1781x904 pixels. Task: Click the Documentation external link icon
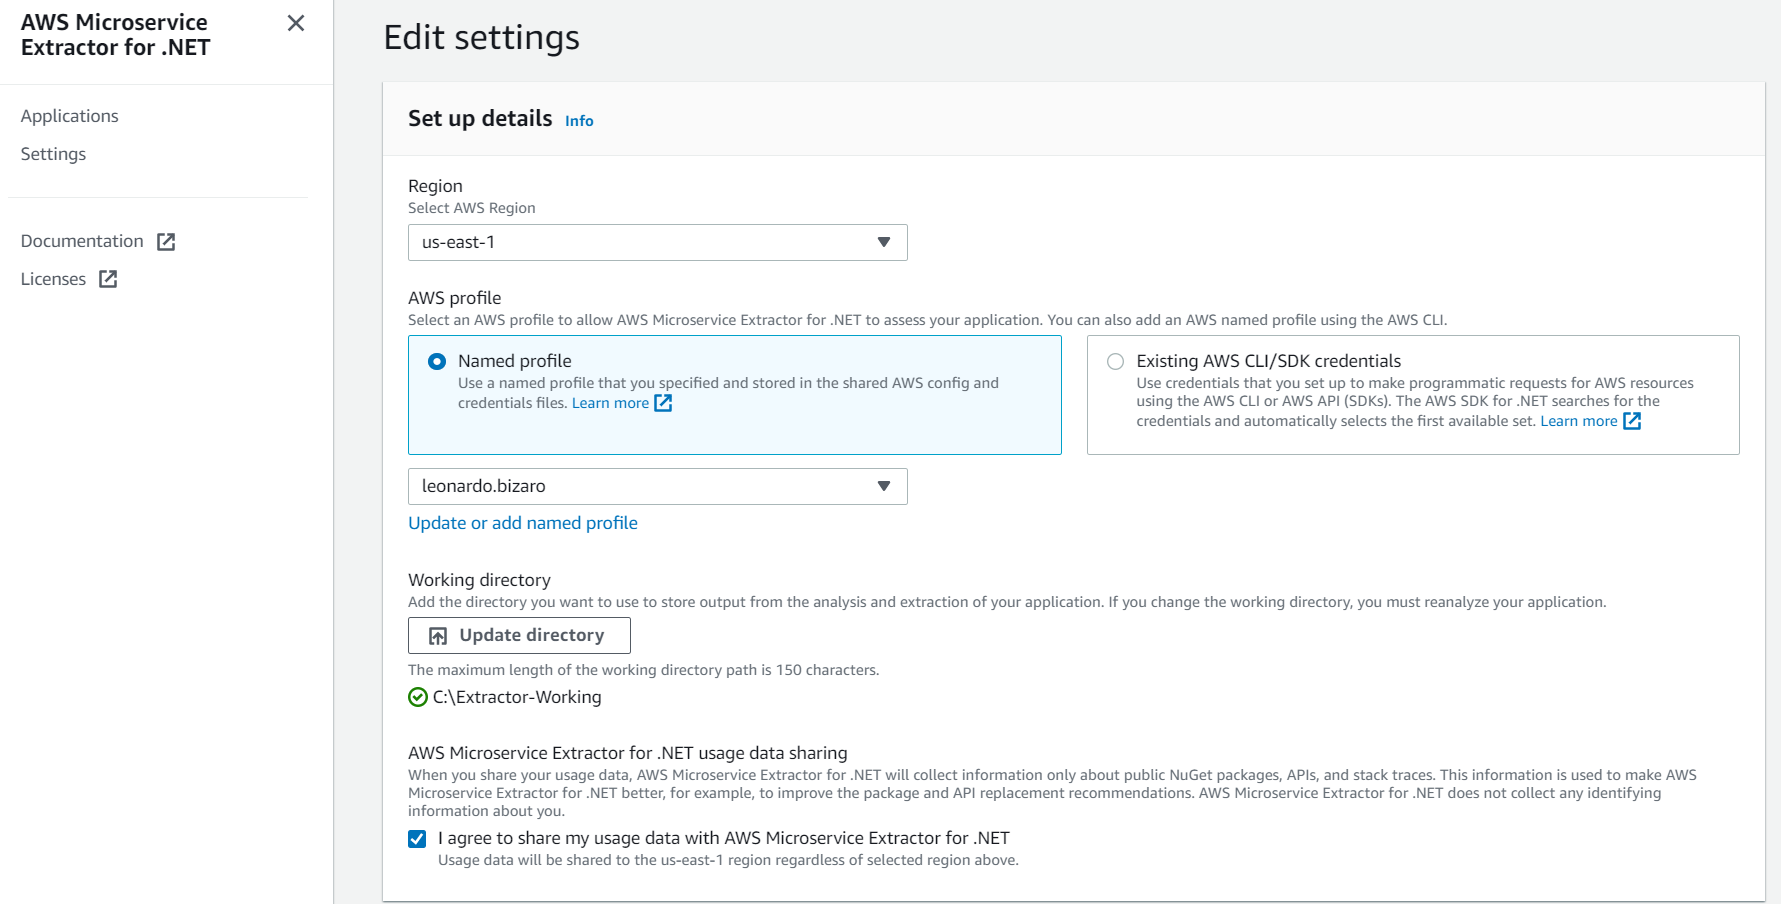click(166, 242)
